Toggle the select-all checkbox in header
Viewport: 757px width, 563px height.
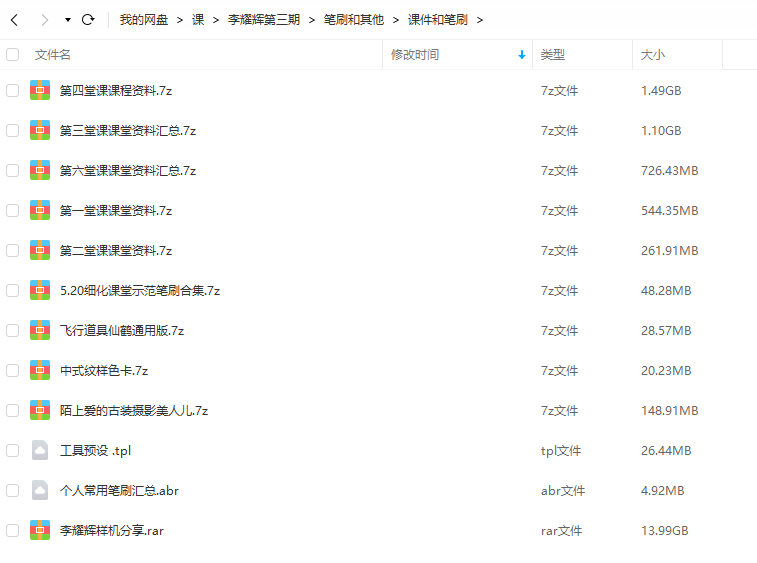tap(13, 55)
